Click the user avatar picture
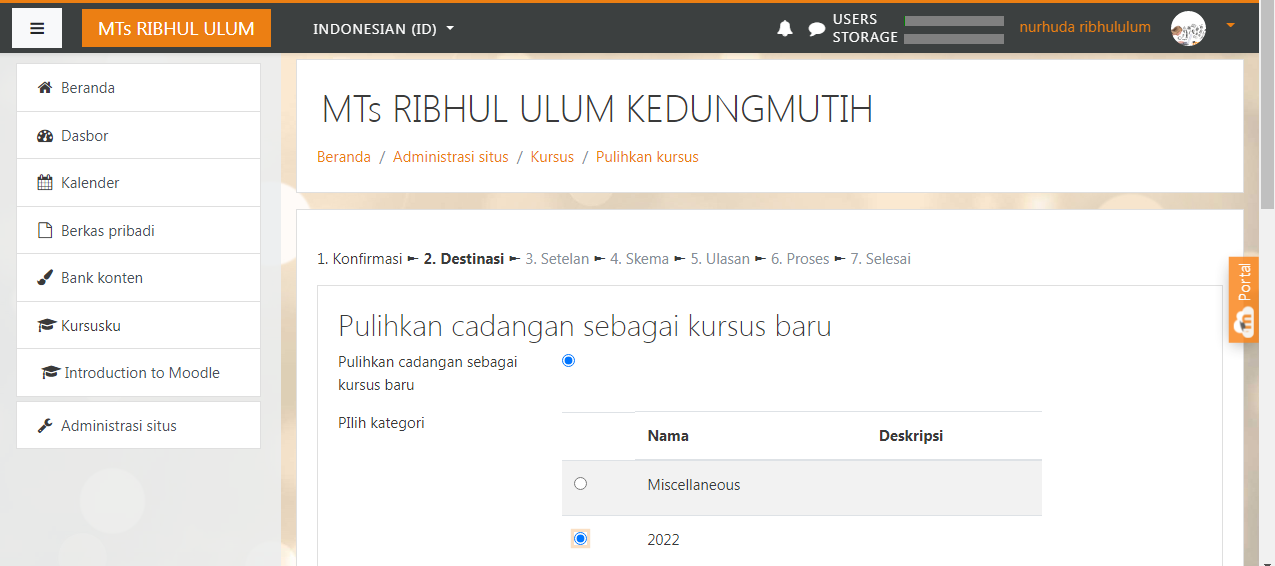The height and width of the screenshot is (566, 1275). coord(1188,28)
